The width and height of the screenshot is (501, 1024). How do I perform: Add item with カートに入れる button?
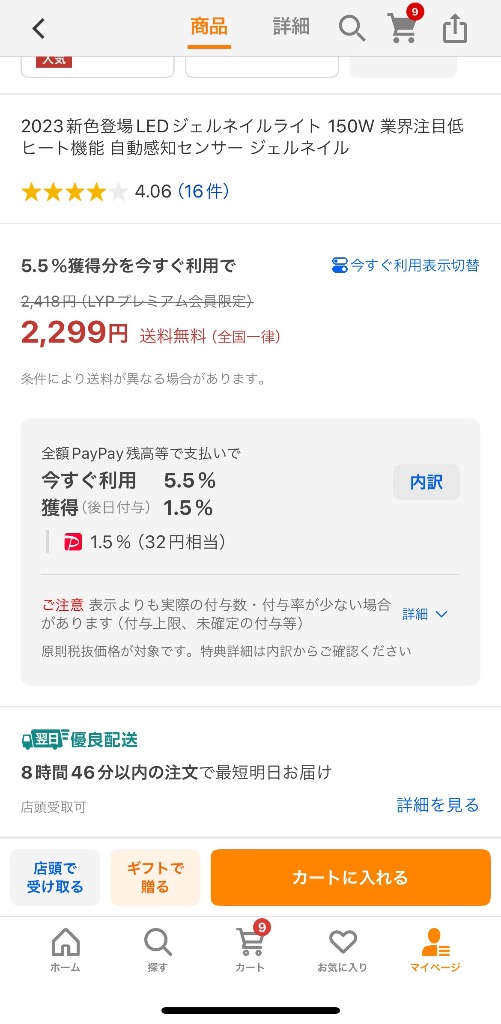[351, 877]
